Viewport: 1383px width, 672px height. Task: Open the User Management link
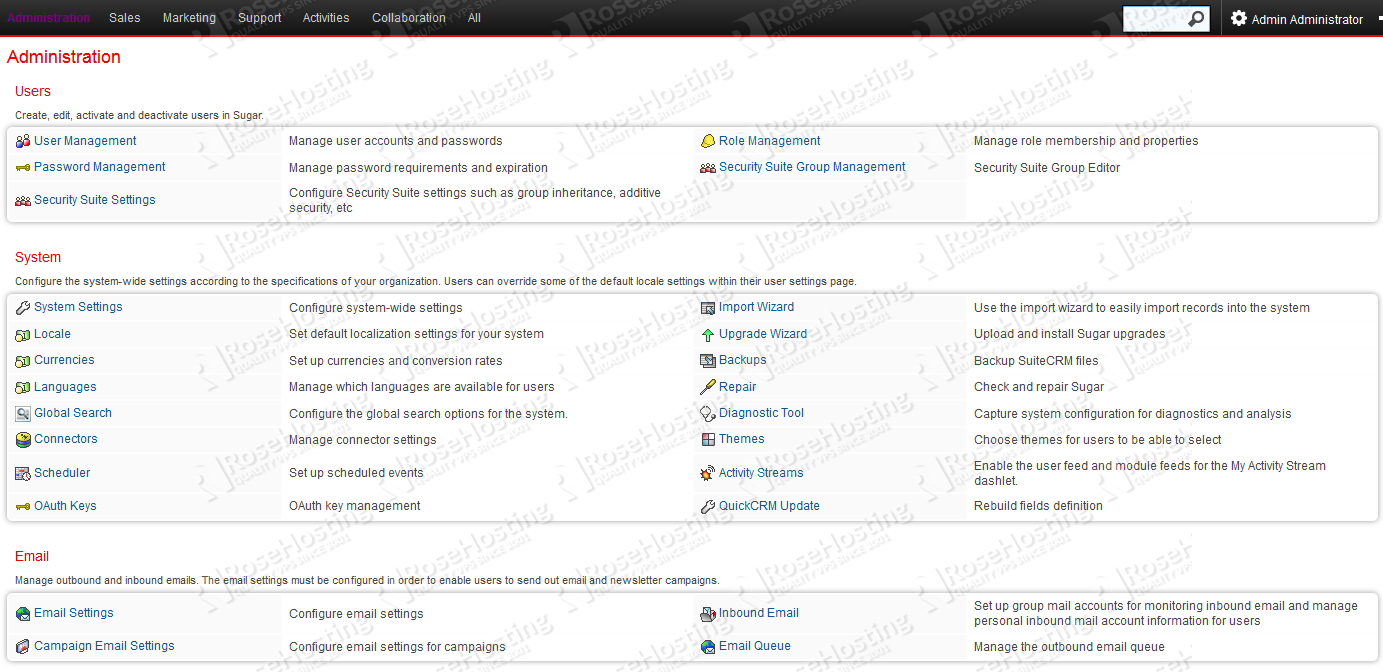coord(85,141)
